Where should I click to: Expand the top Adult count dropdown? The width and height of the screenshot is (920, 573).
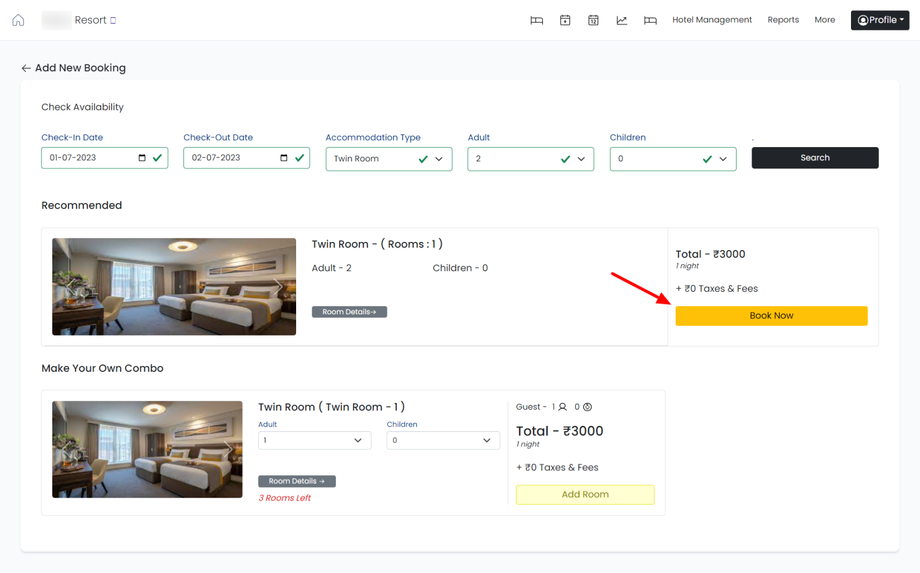[581, 159]
